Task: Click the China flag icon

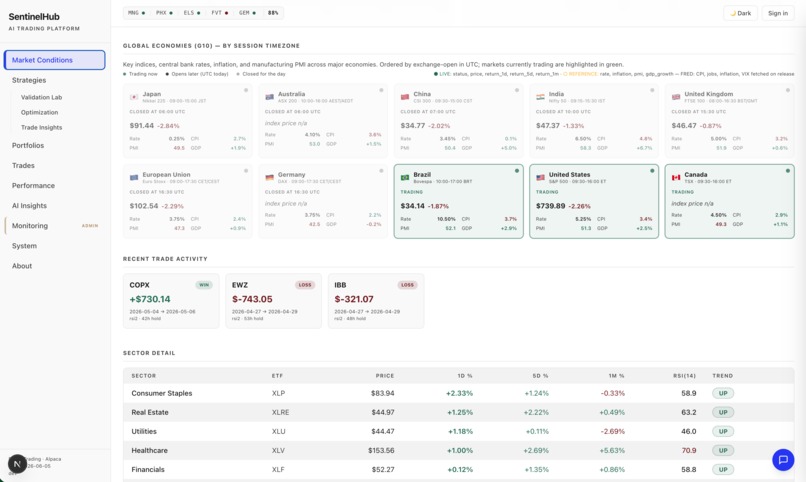Action: (x=405, y=97)
